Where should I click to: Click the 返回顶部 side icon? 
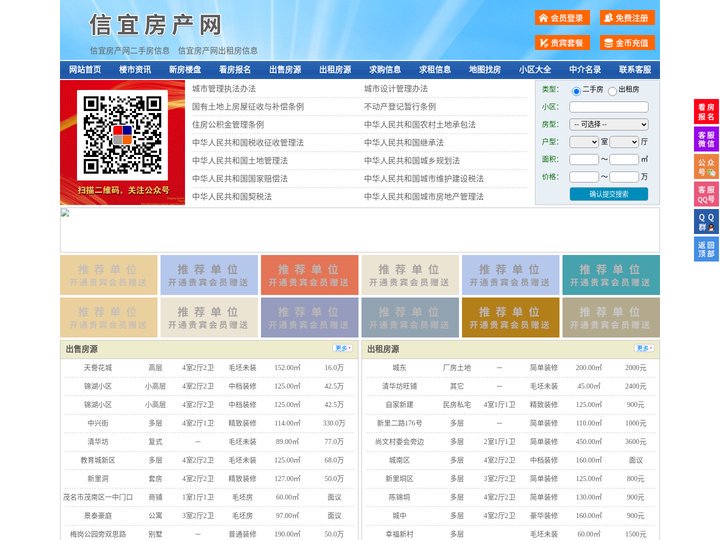tap(706, 249)
